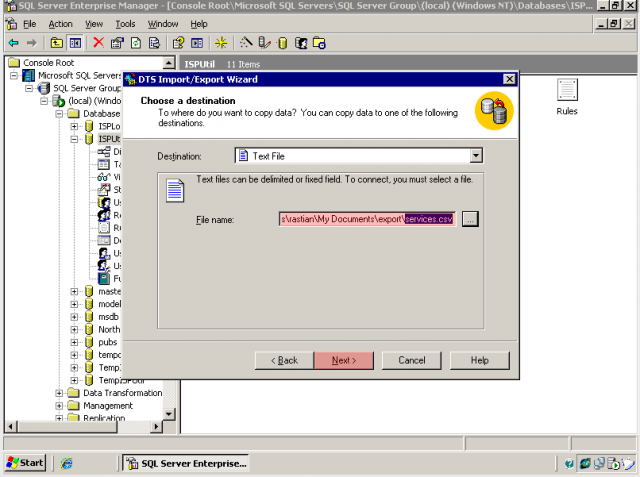Click the Refresh toolbar icon

point(135,43)
